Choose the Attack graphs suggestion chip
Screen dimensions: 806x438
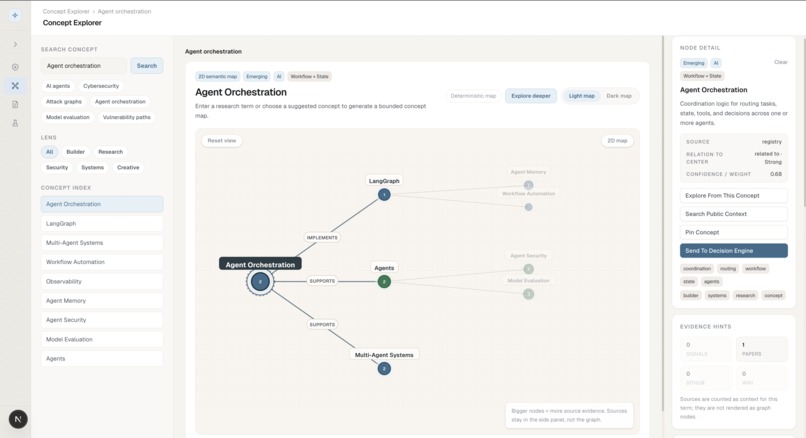[x=64, y=102]
